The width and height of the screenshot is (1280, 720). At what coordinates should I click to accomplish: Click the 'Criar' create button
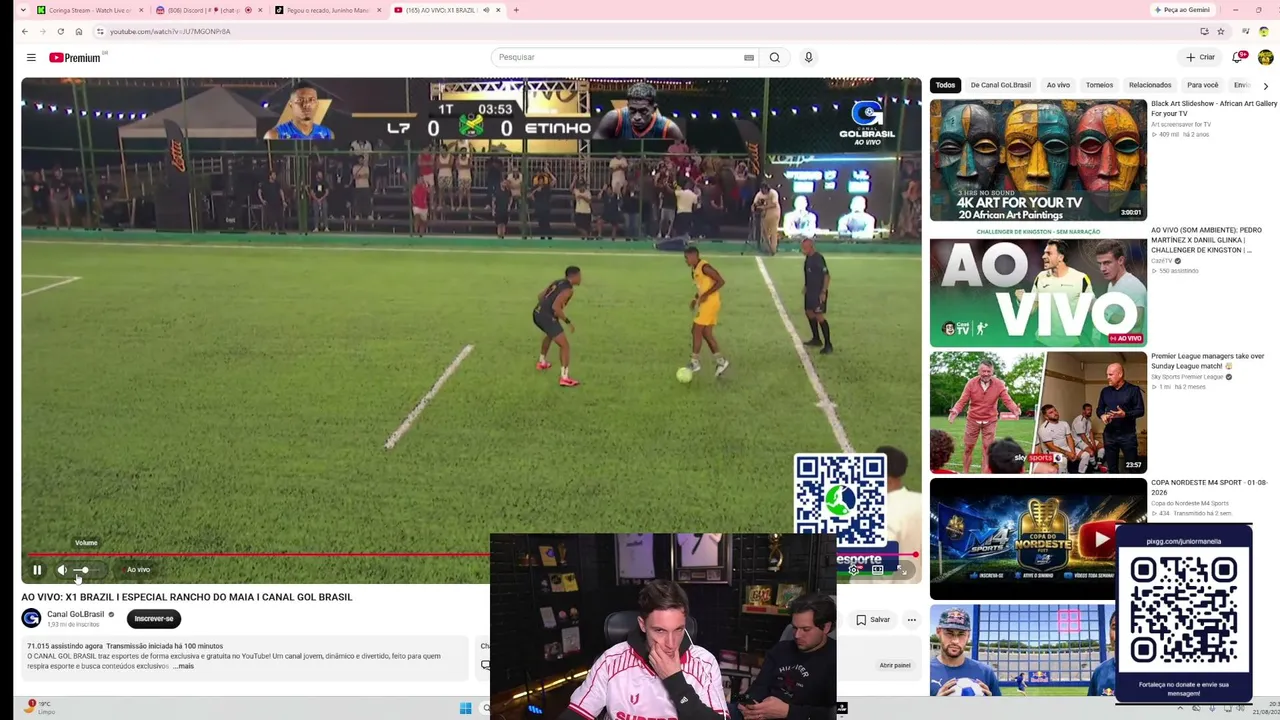[x=1200, y=57]
